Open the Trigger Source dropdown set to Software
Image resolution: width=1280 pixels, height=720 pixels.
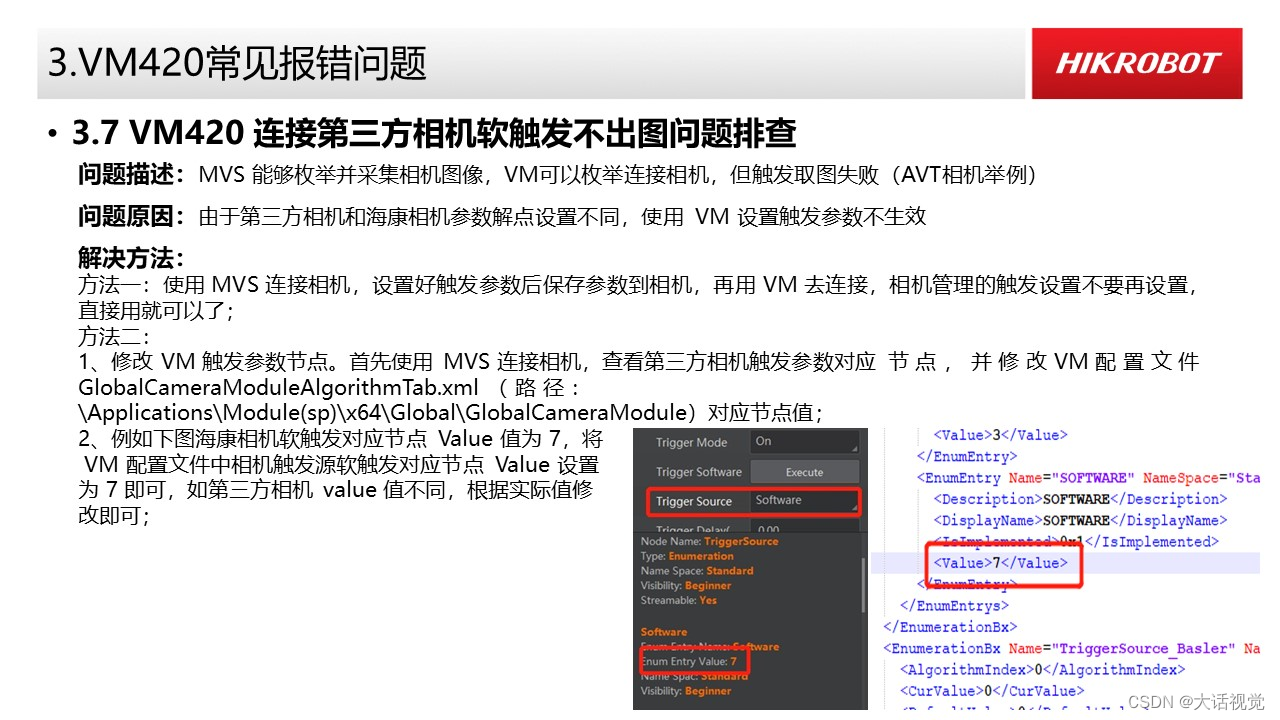[805, 501]
